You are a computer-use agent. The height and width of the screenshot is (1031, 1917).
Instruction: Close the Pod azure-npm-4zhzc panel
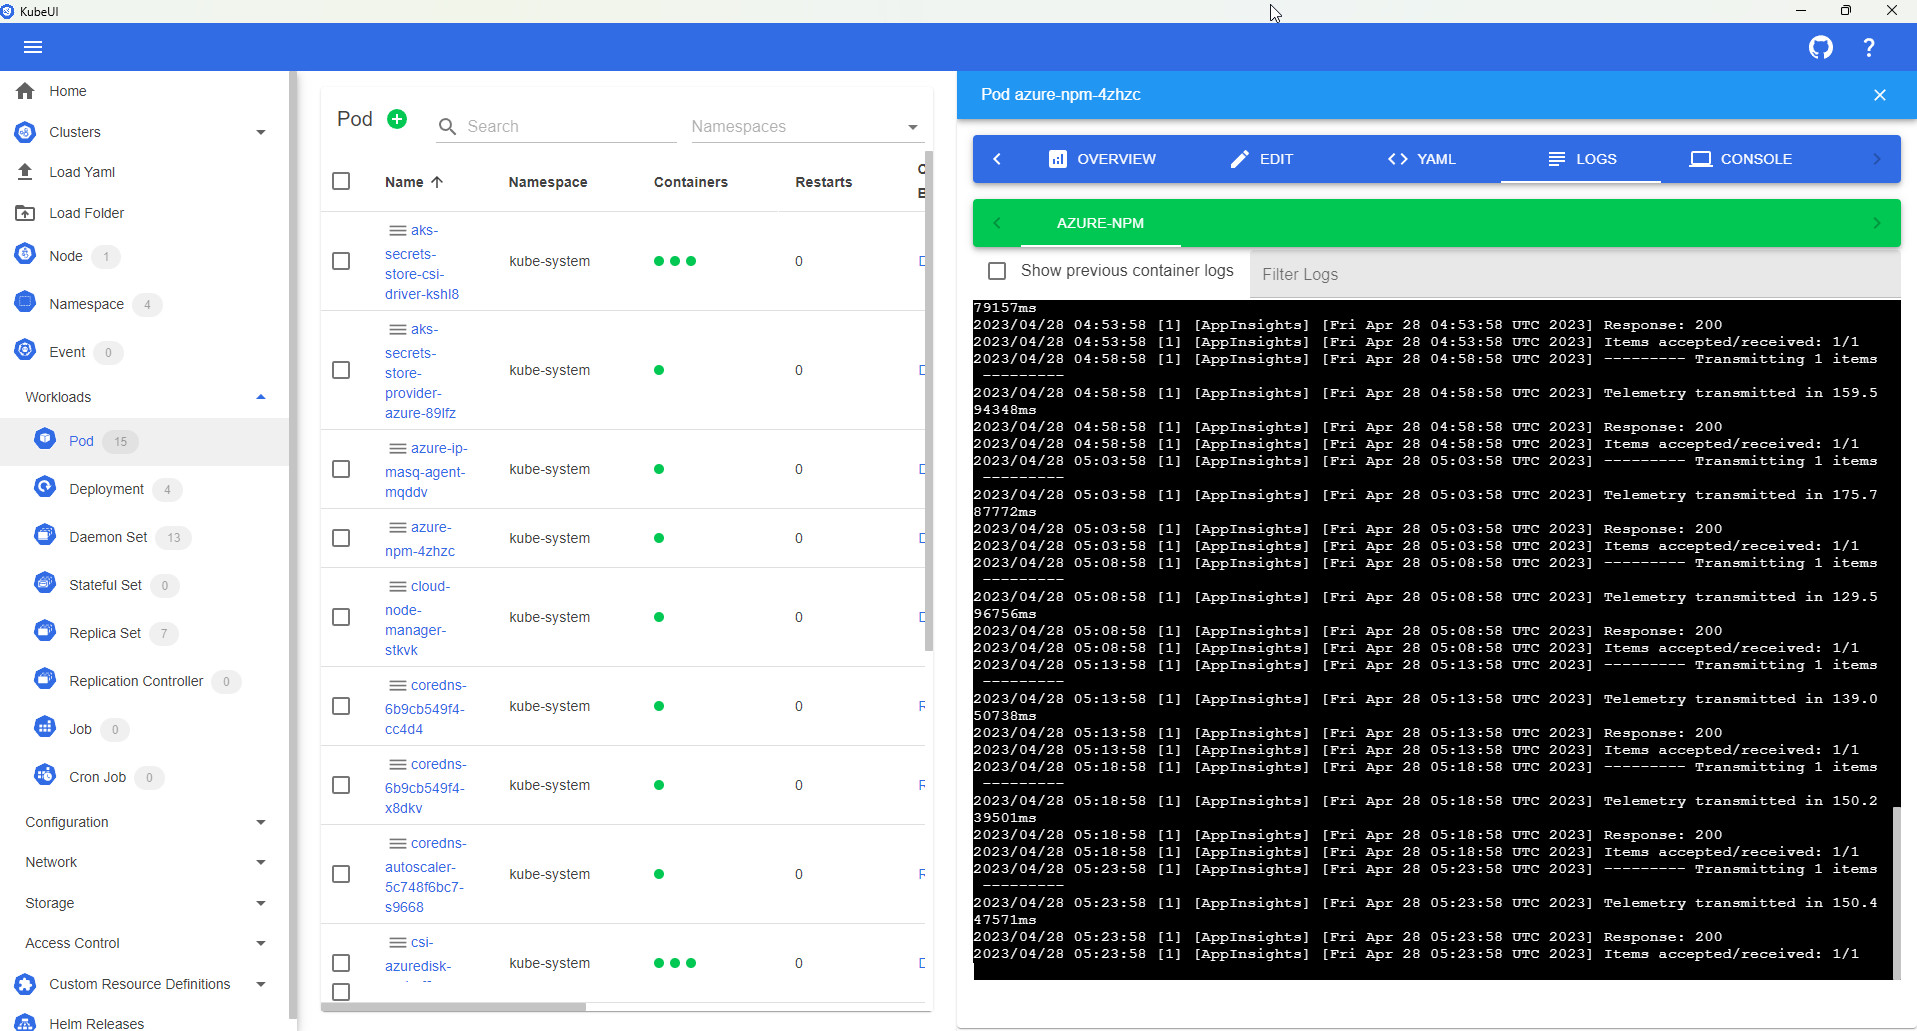pyautogui.click(x=1880, y=95)
